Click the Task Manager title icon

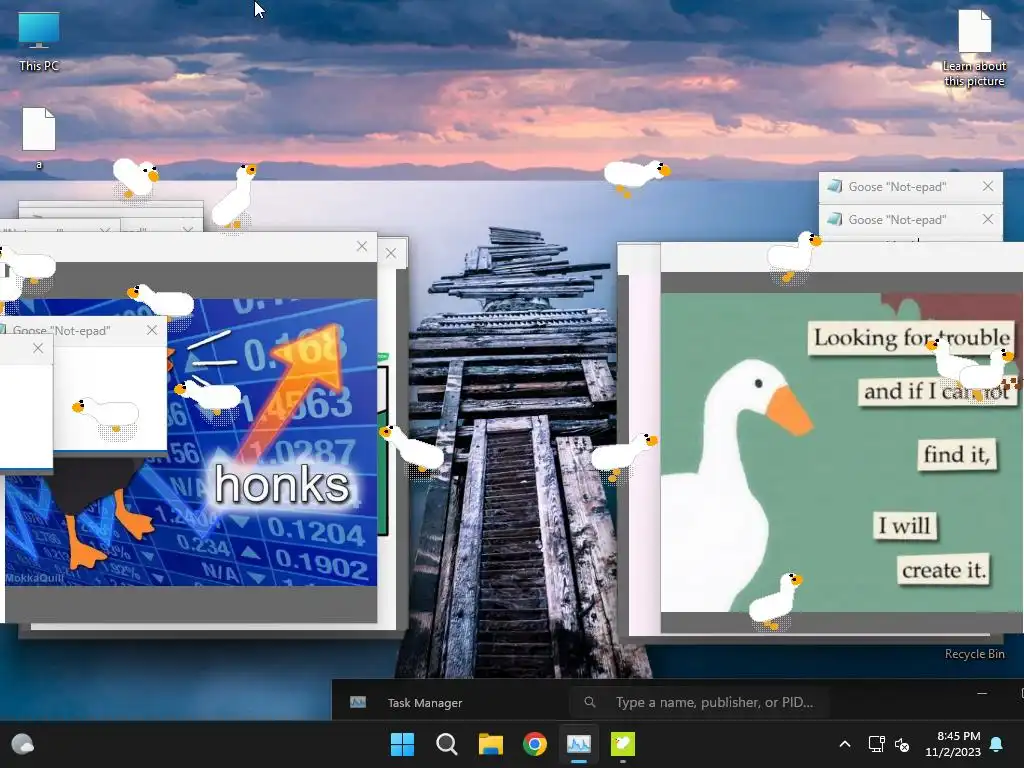click(x=358, y=702)
